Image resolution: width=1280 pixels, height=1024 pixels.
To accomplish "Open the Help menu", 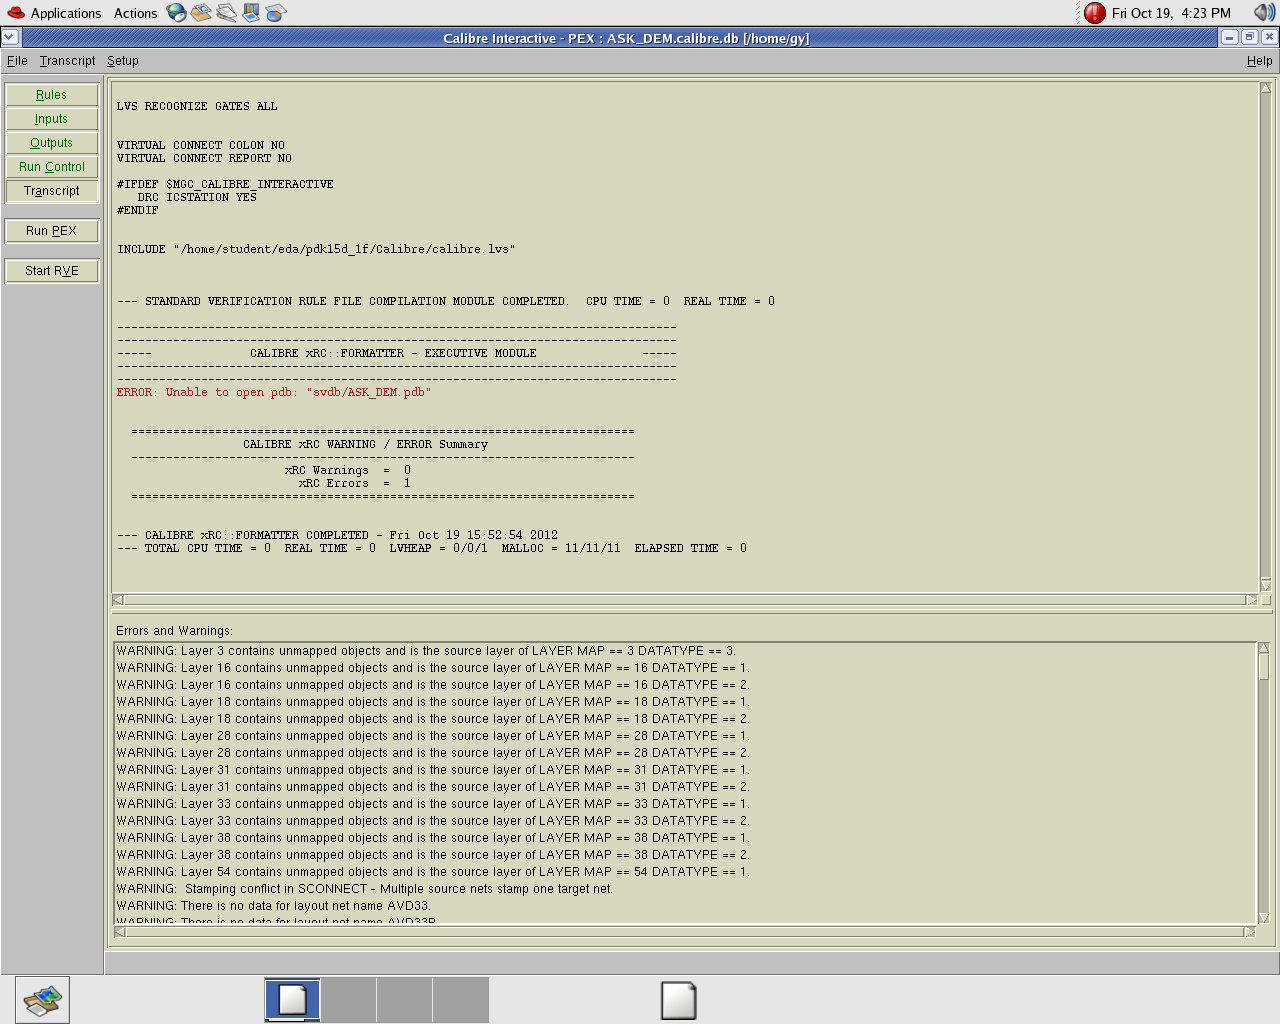I will (1259, 61).
